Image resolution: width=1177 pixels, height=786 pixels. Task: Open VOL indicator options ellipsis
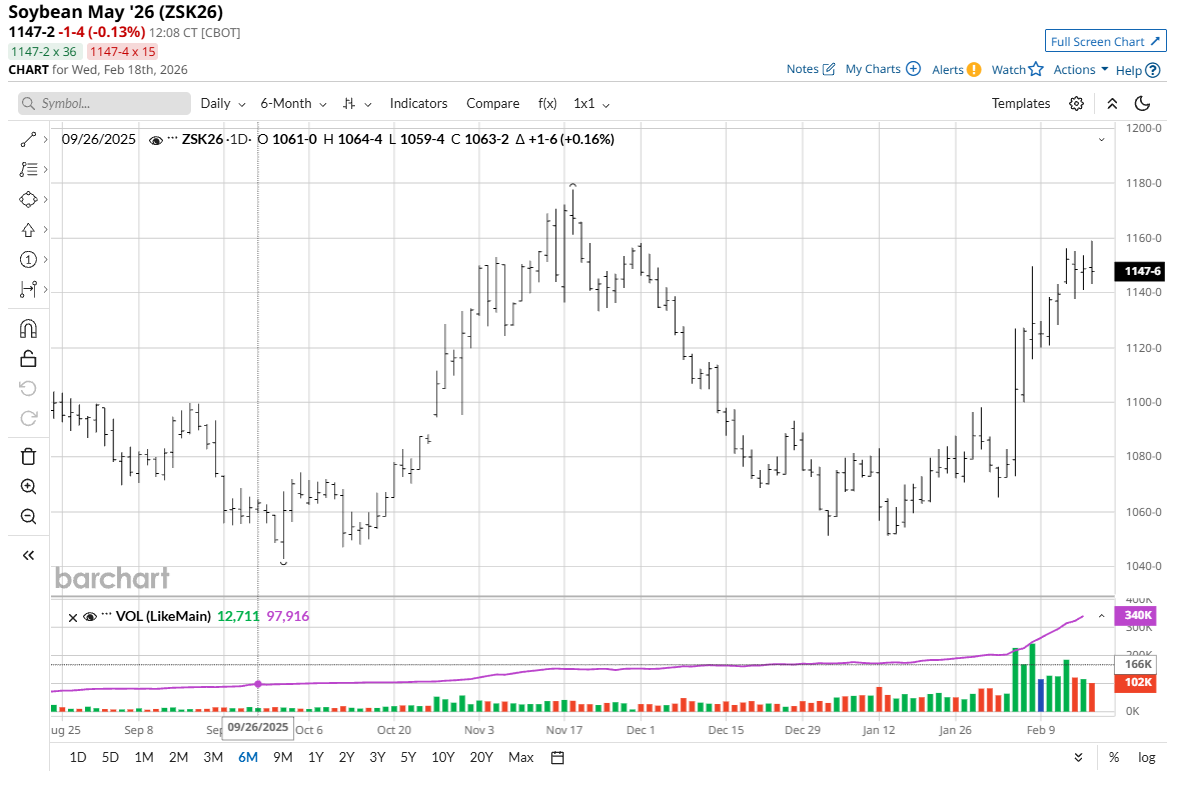pyautogui.click(x=107, y=616)
